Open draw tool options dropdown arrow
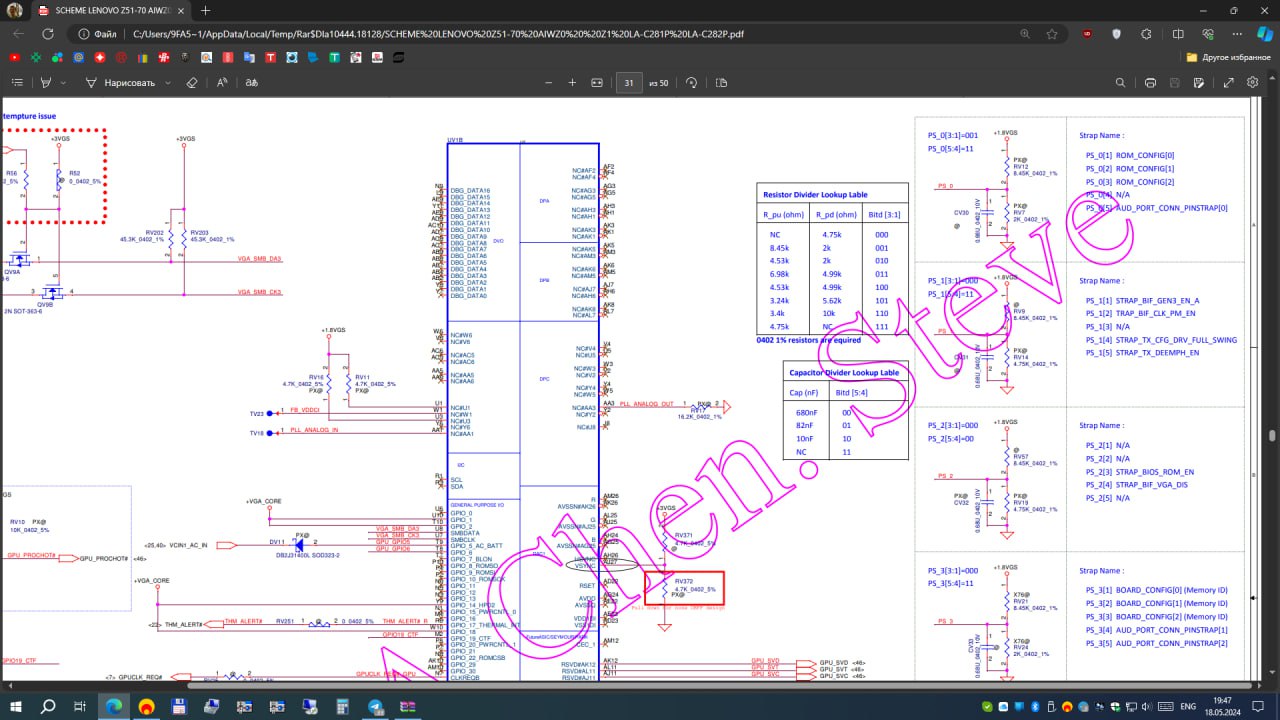1280x720 pixels. pyautogui.click(x=168, y=82)
